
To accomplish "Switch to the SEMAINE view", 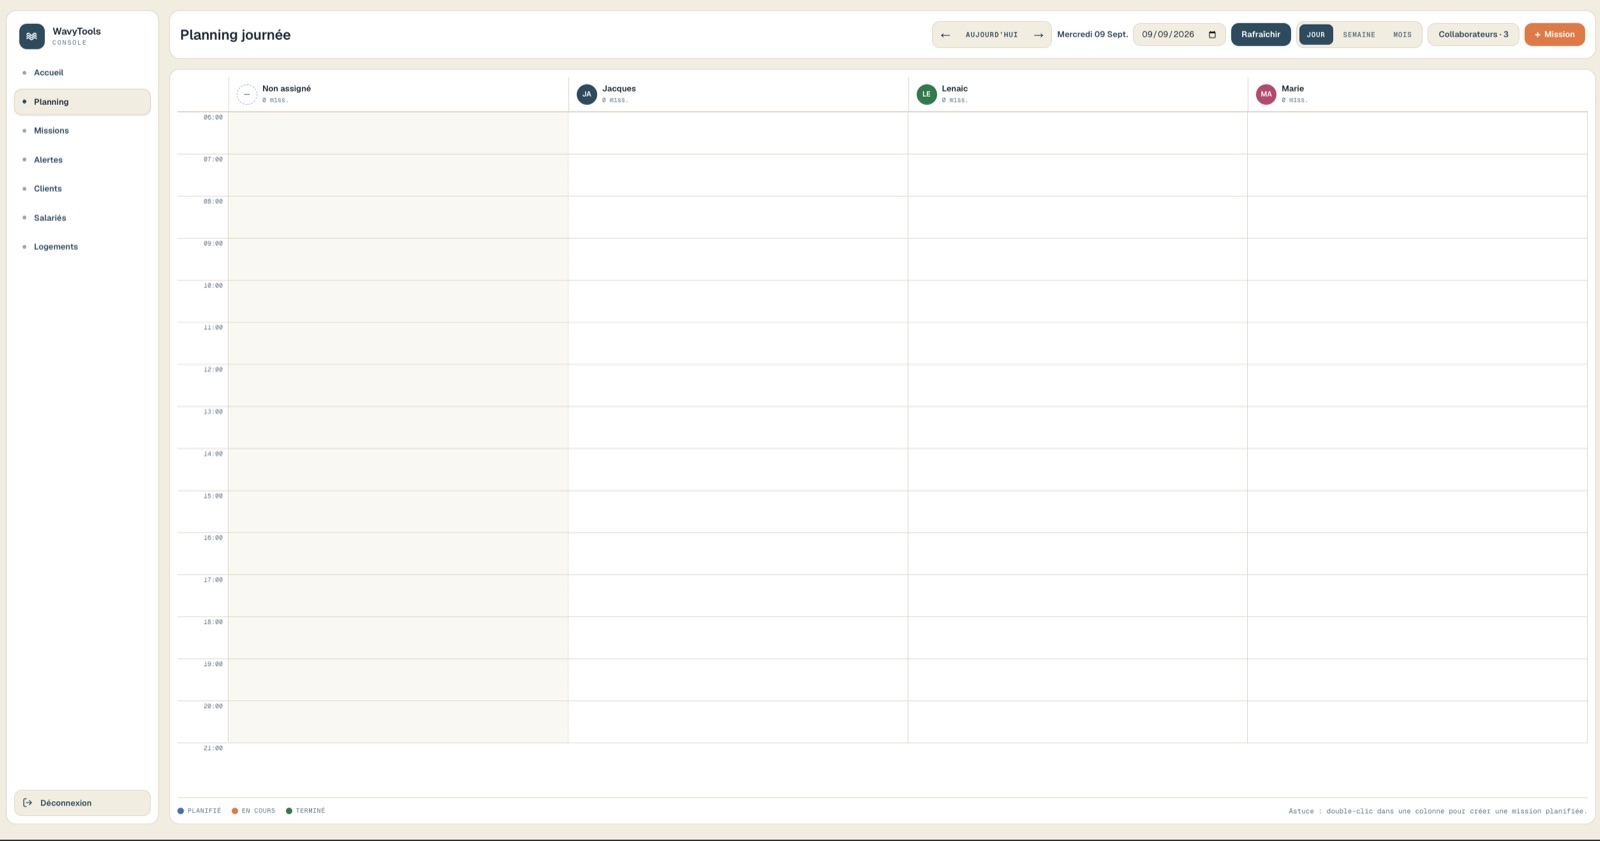I will coord(1359,35).
